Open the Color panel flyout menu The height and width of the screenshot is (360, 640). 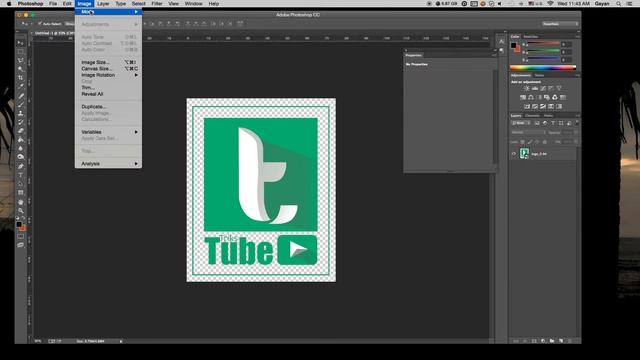tap(577, 37)
